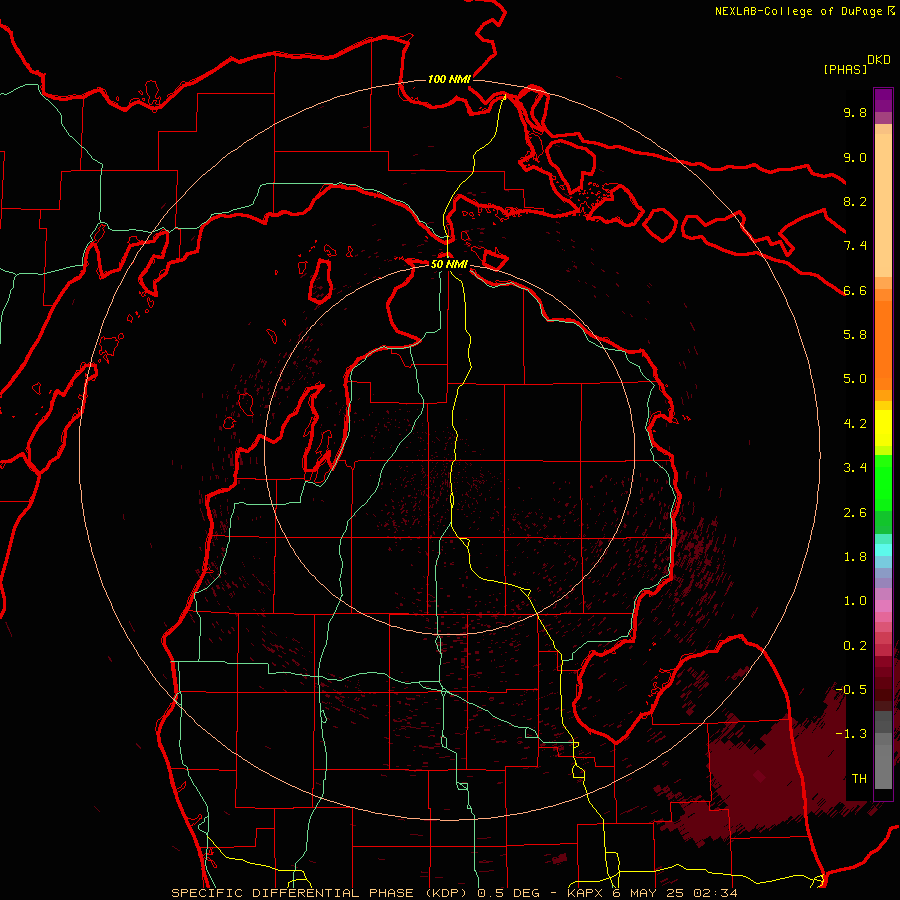The width and height of the screenshot is (900, 900).
Task: Click the 2.6 label on the color scale
Action: [855, 513]
